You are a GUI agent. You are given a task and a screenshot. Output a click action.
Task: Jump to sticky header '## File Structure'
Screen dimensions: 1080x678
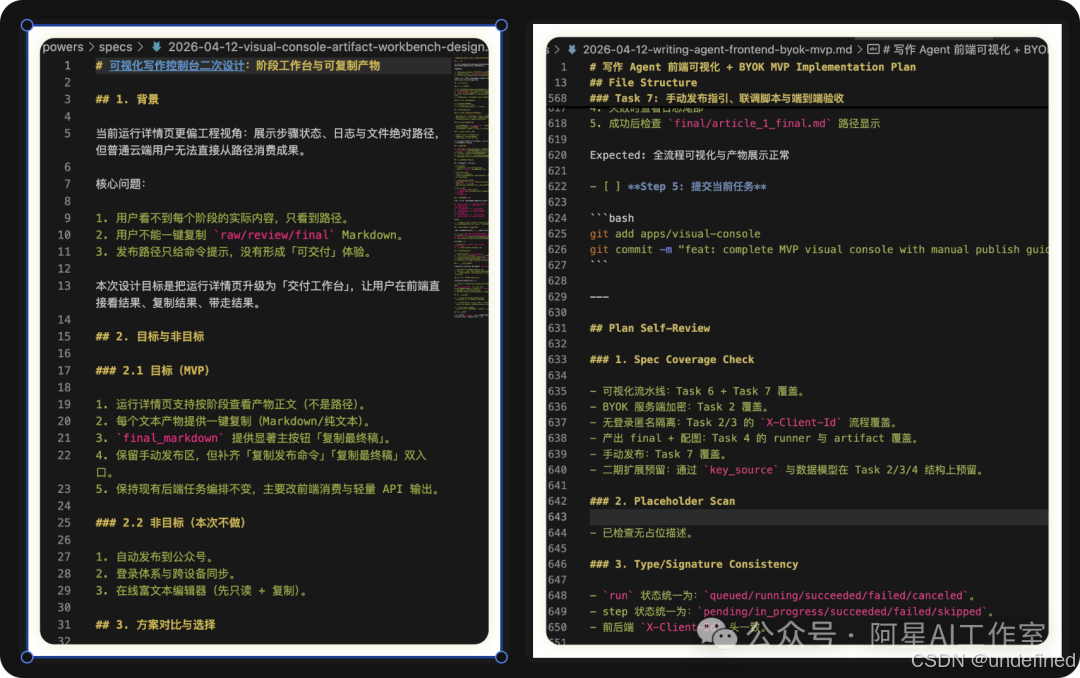pyautogui.click(x=643, y=83)
